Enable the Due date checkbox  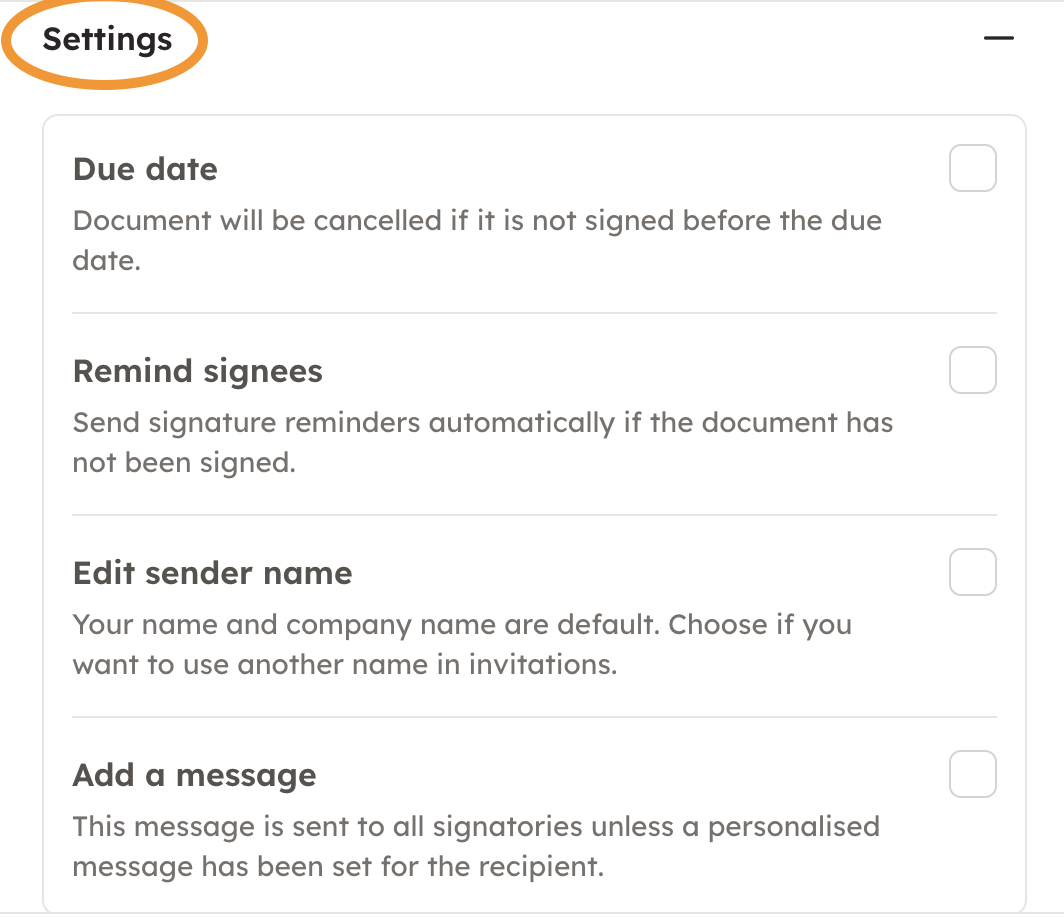point(972,168)
